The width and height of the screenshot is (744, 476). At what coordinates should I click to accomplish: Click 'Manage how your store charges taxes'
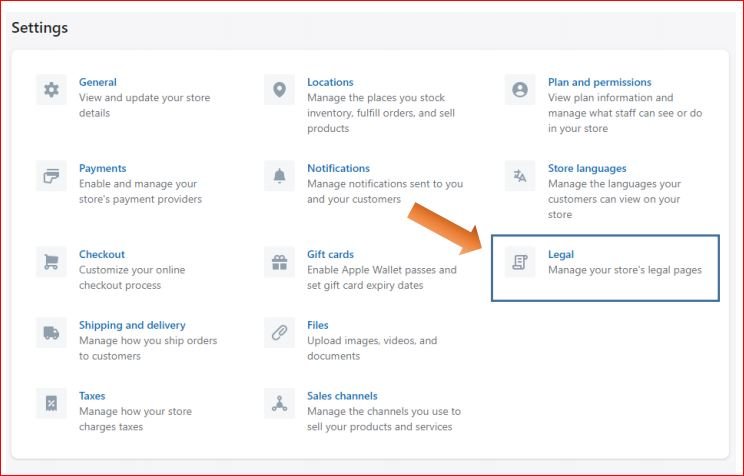coord(135,419)
